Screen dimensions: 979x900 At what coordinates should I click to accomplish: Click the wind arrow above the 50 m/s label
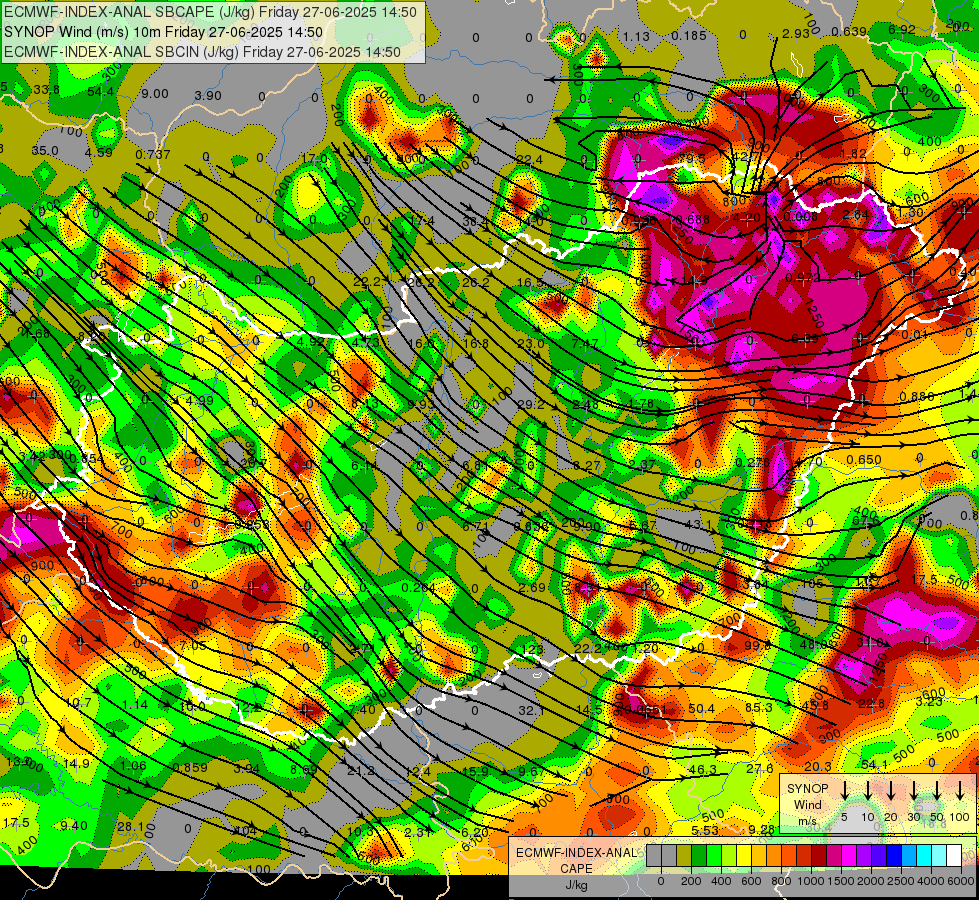point(937,790)
